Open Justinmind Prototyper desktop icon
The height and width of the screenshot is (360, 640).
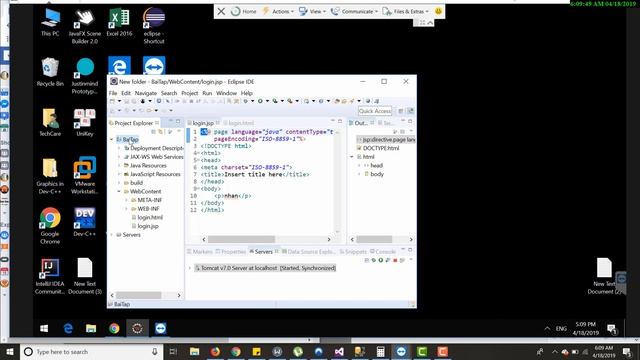(84, 76)
